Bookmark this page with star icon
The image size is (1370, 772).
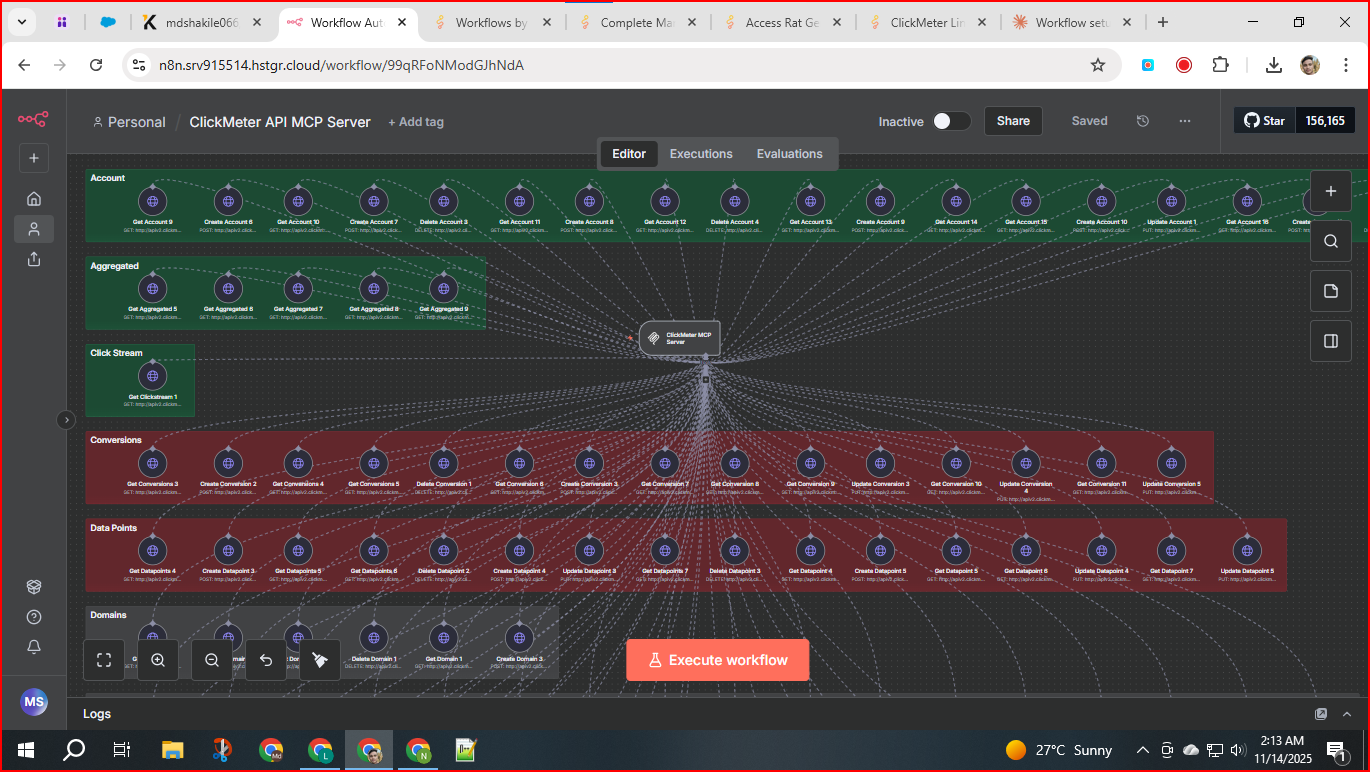pyautogui.click(x=1098, y=65)
